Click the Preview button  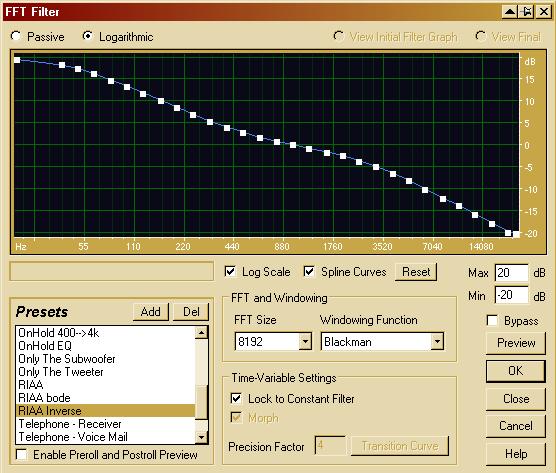tap(516, 343)
